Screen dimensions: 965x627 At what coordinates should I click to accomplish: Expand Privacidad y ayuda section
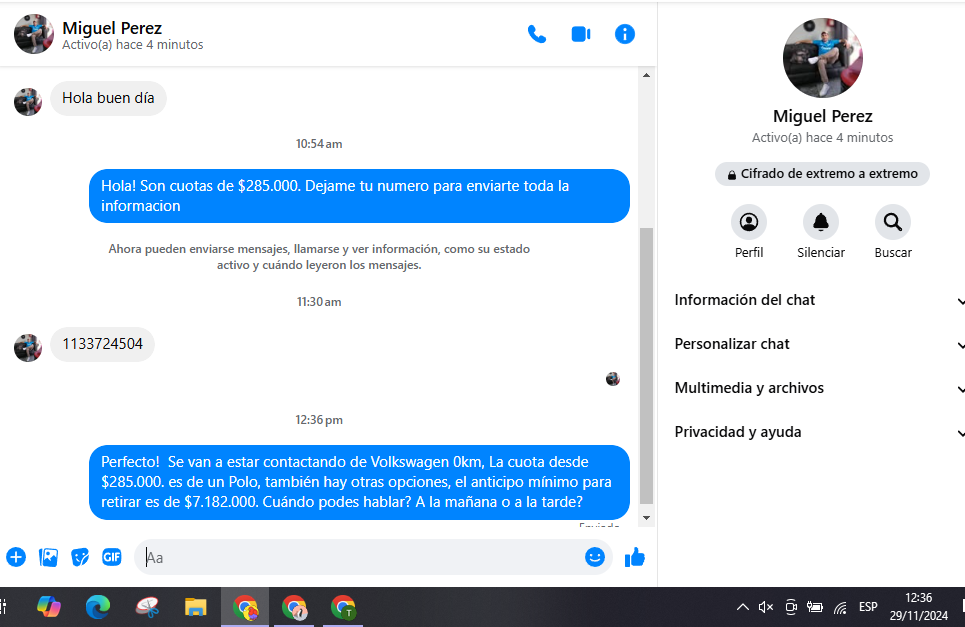coord(819,433)
